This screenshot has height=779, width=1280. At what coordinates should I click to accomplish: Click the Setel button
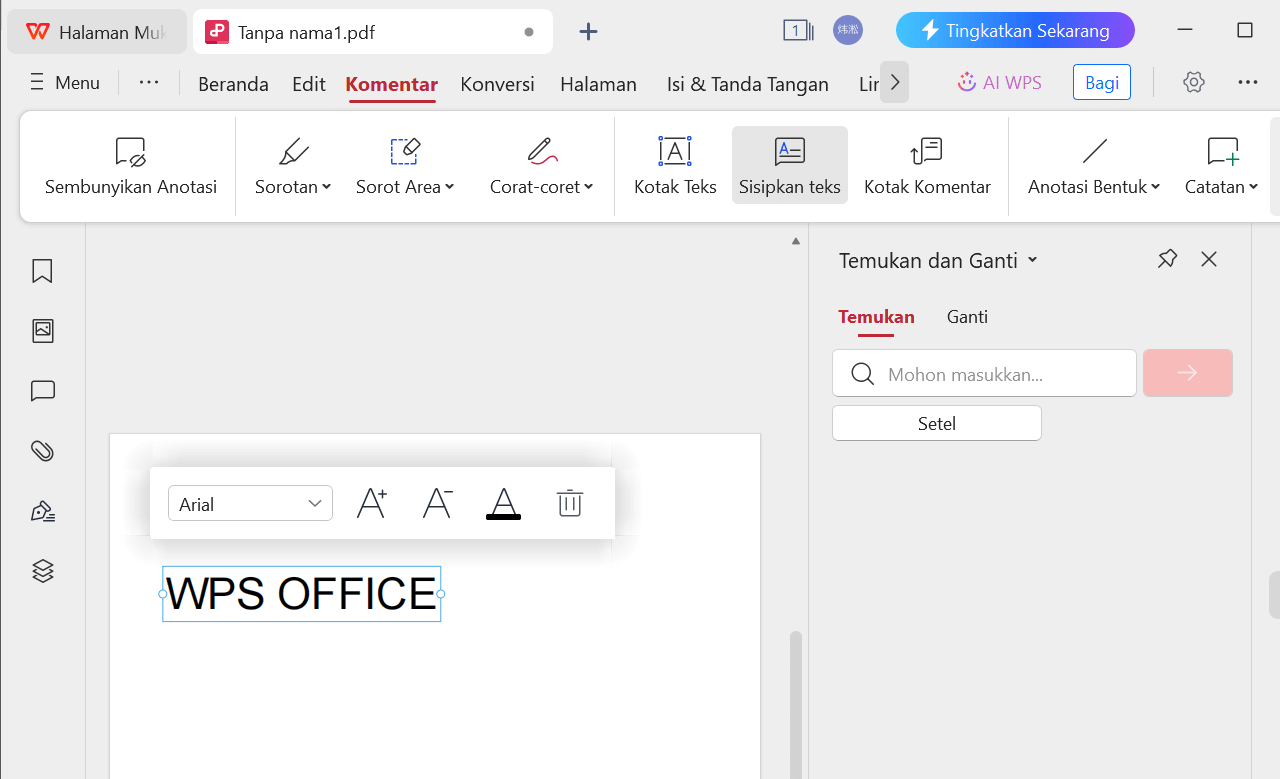(x=936, y=422)
